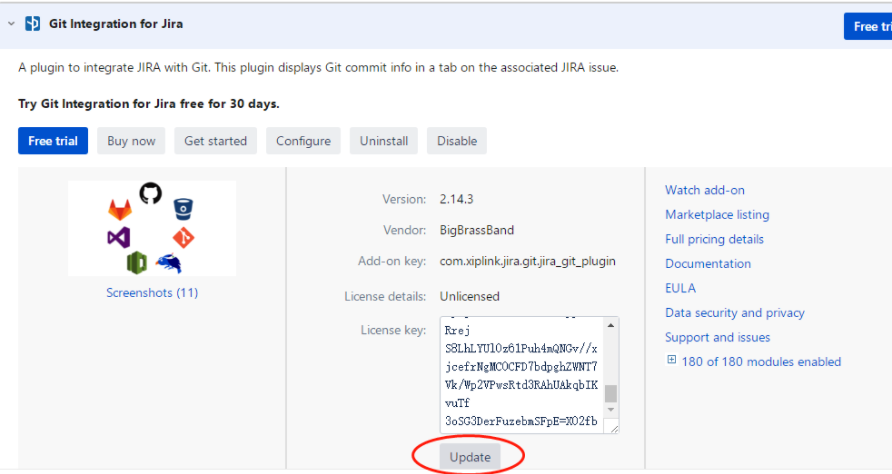Uninstall the add-on

click(x=383, y=141)
